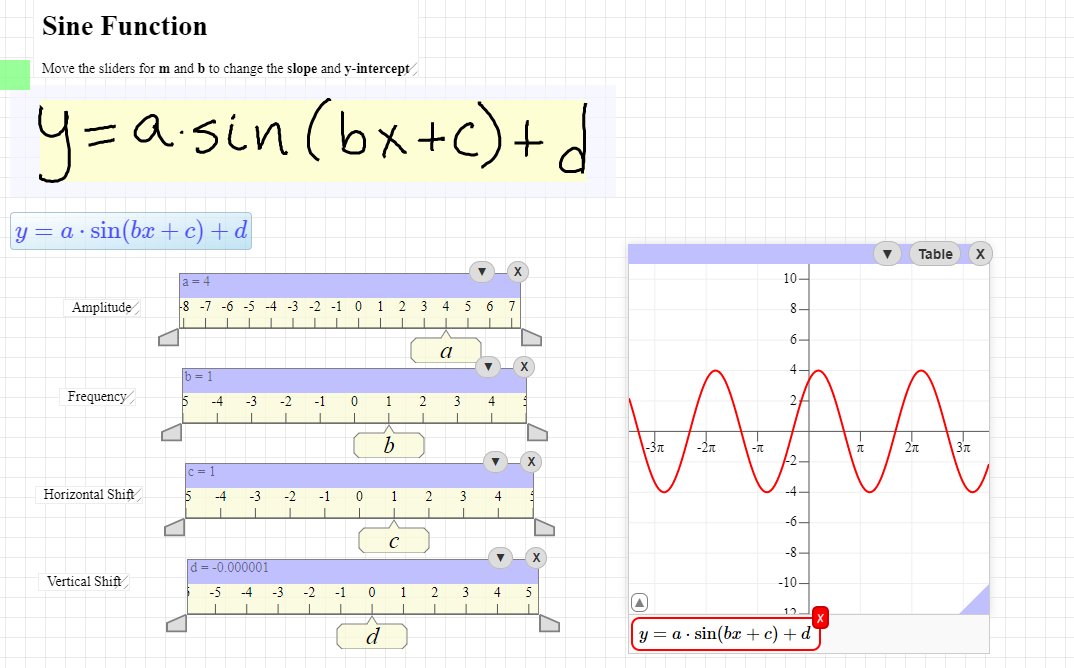Delete the graph equation with red X

coord(820,617)
